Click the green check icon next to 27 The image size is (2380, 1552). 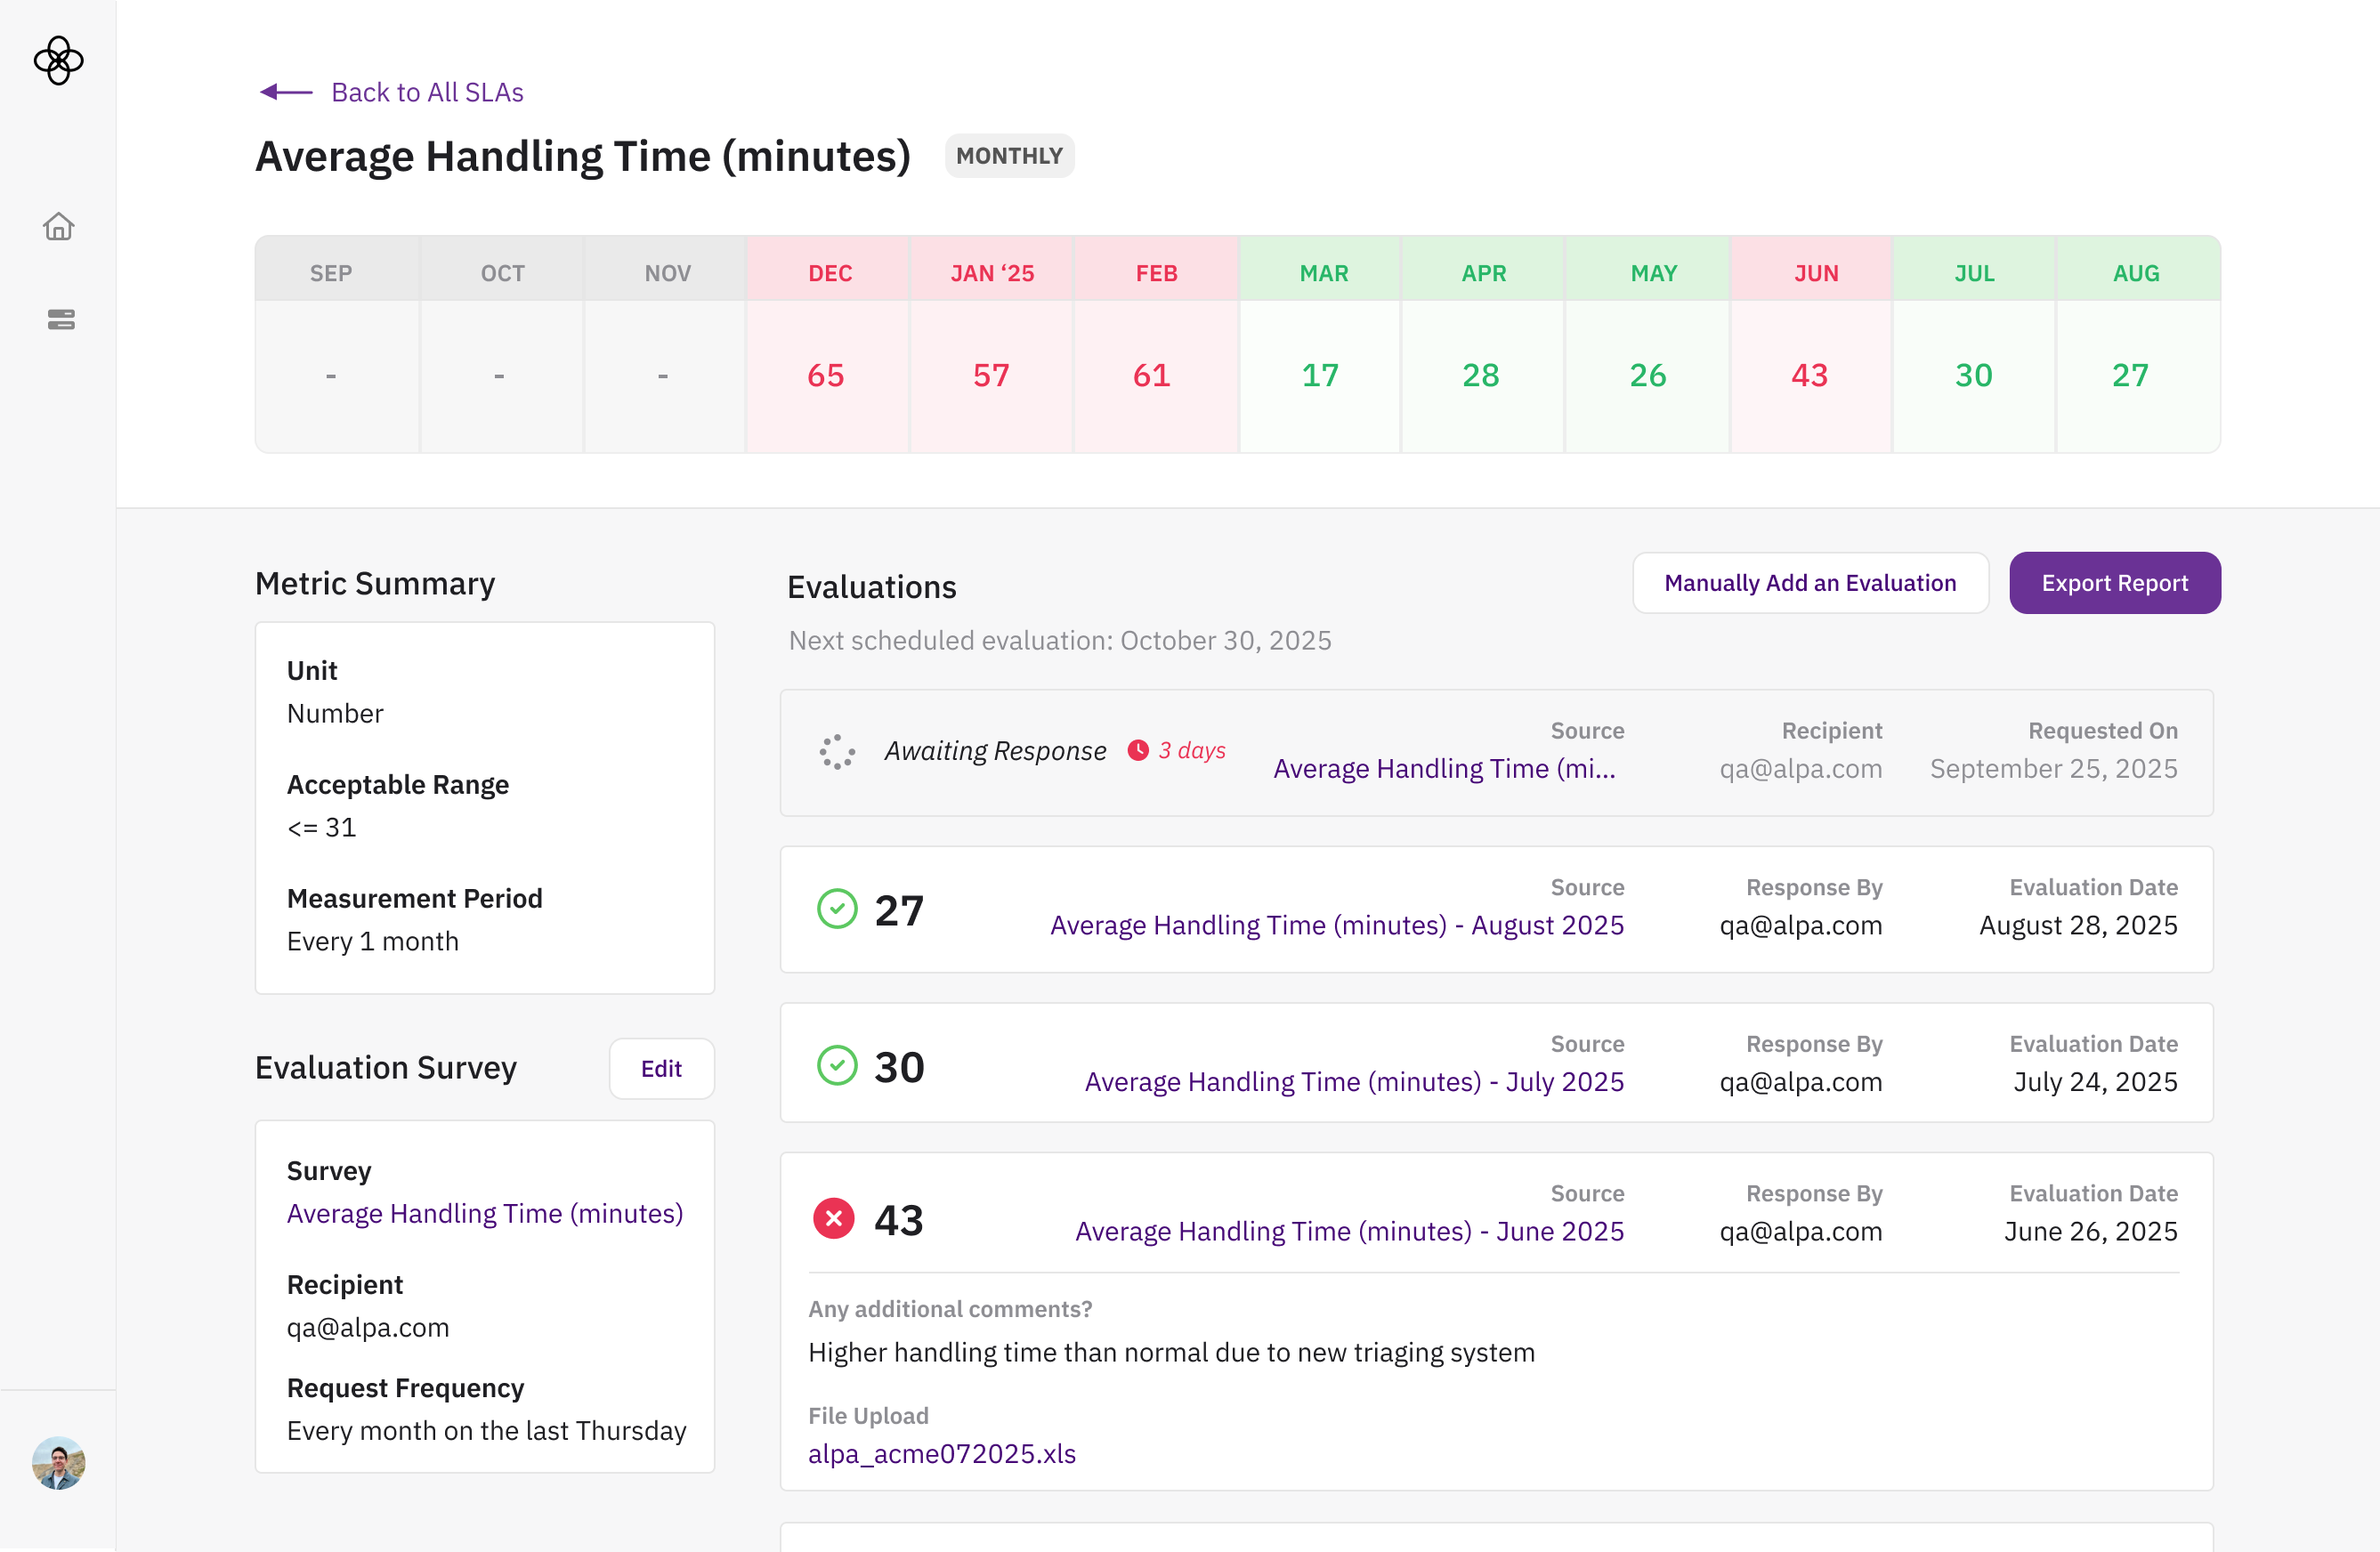(837, 909)
